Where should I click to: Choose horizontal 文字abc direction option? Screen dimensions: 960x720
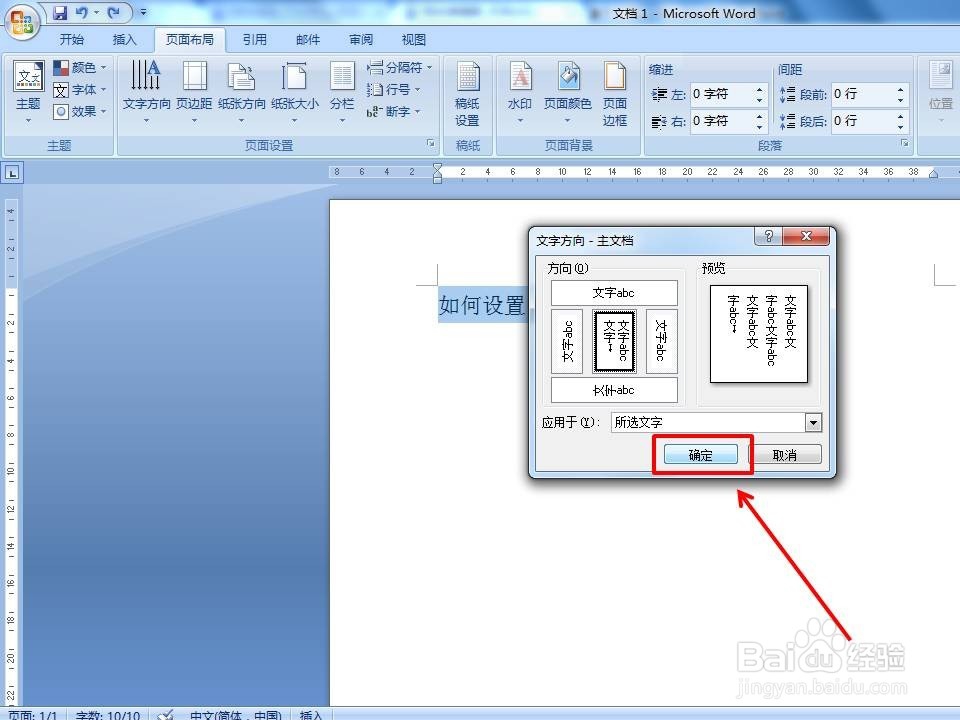pos(614,293)
